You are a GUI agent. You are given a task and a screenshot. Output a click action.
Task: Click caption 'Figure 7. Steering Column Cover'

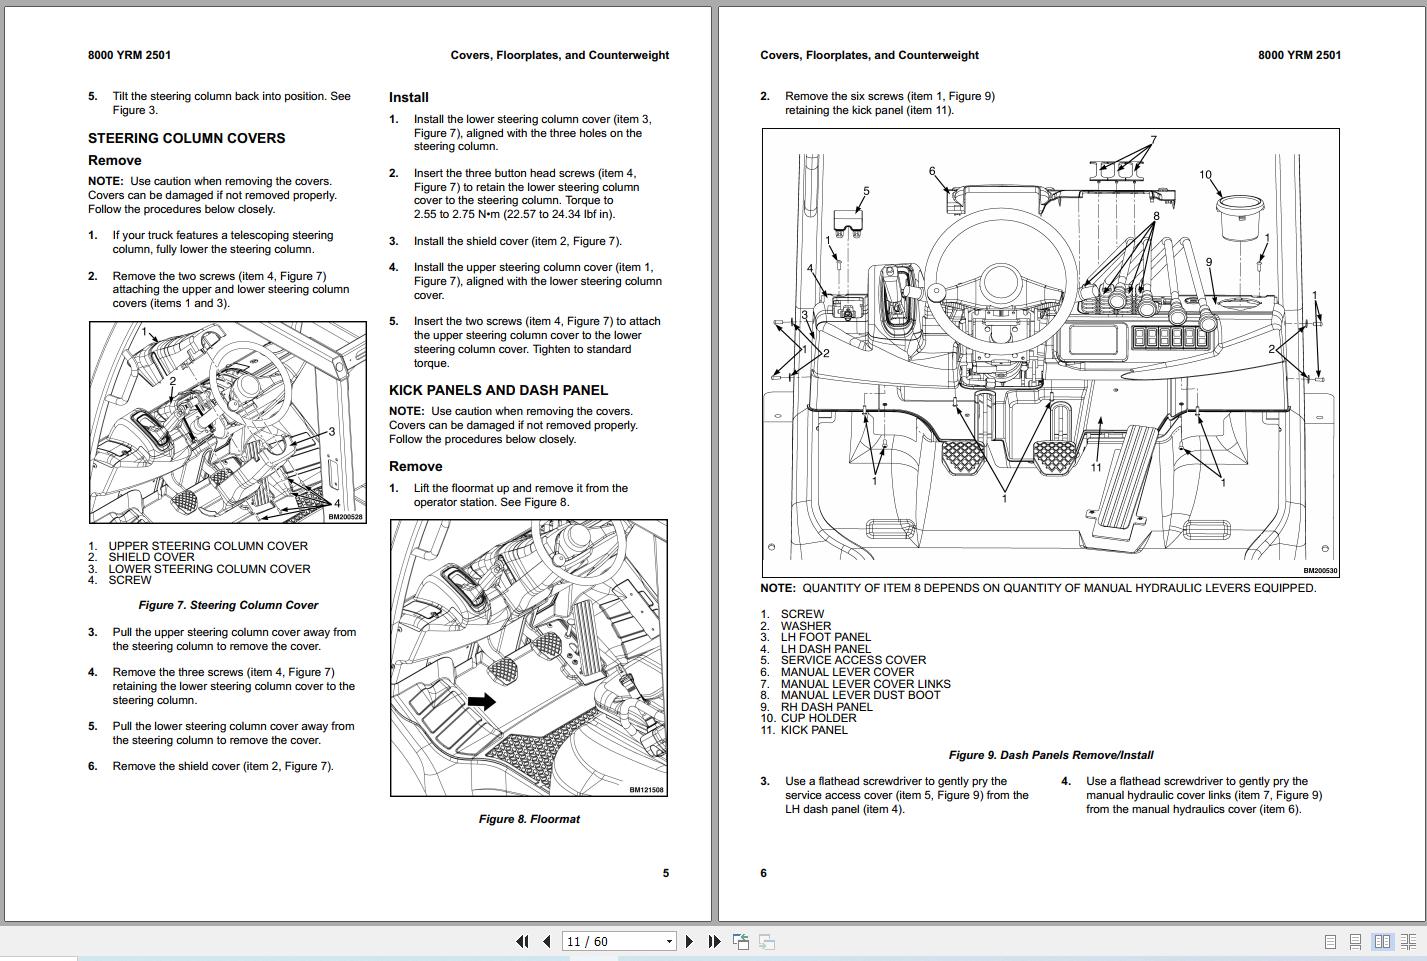click(228, 605)
